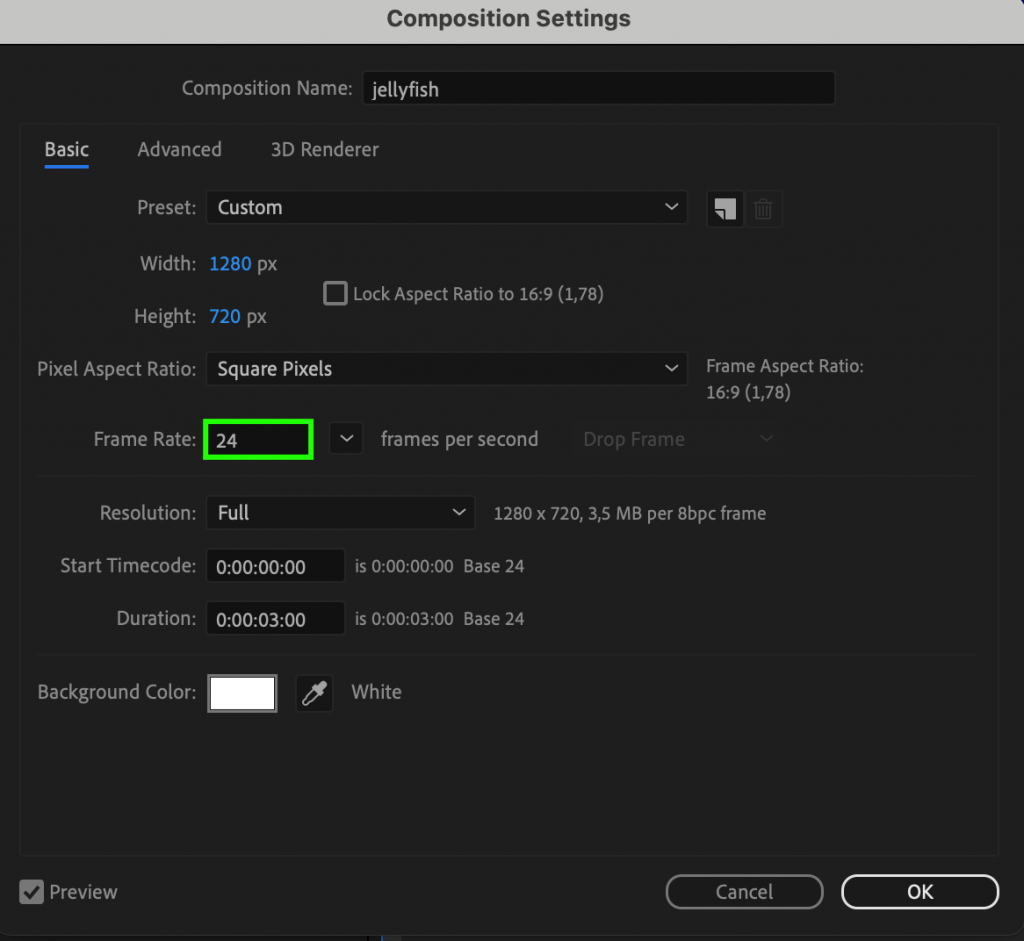Viewport: 1024px width, 941px height.
Task: Open the Resolution dropdown
Action: pyautogui.click(x=340, y=512)
